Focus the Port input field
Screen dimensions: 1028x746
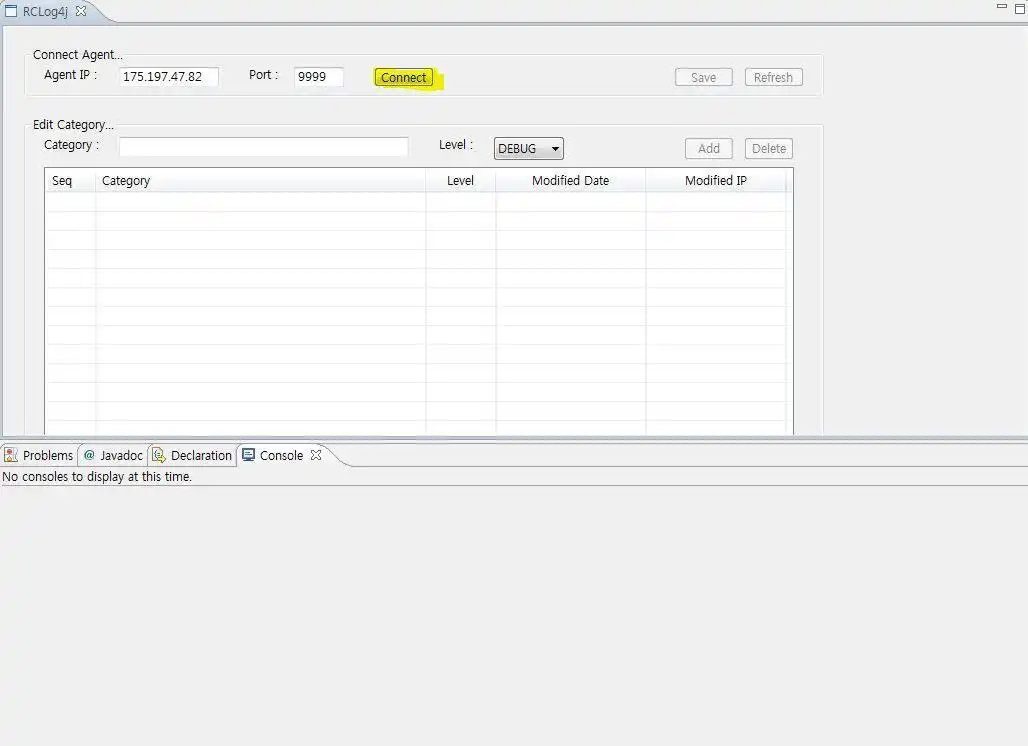point(319,77)
